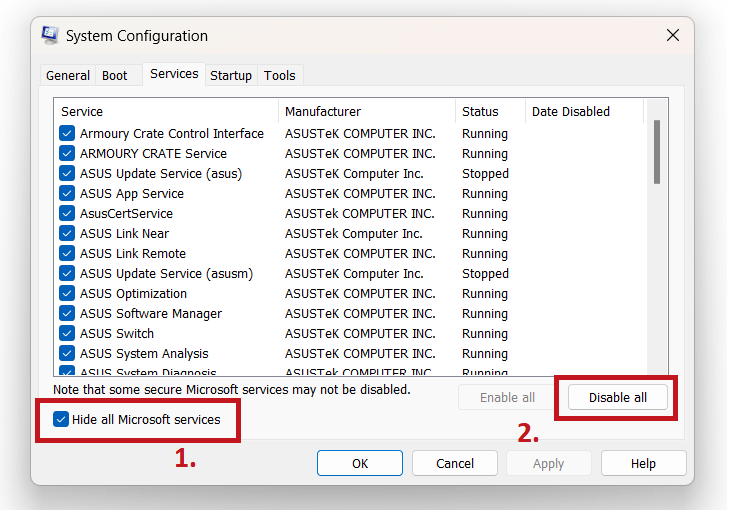The width and height of the screenshot is (730, 517).
Task: Go to the Startup tab
Action: coord(231,75)
